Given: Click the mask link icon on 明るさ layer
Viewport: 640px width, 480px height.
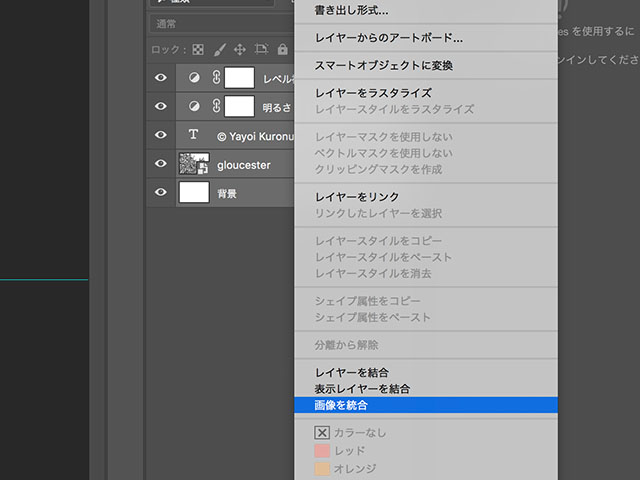Looking at the screenshot, I should pos(216,106).
